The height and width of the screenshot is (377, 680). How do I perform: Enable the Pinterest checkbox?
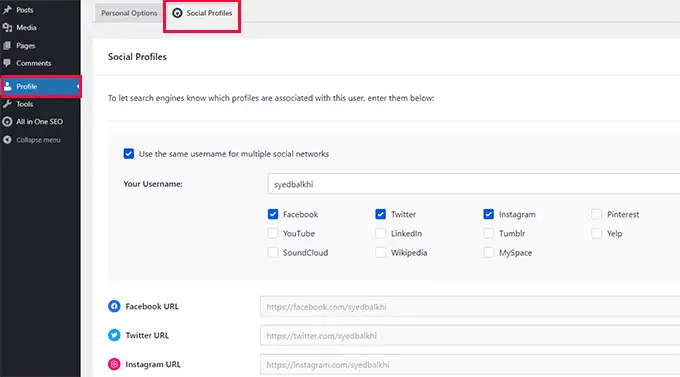(x=596, y=214)
